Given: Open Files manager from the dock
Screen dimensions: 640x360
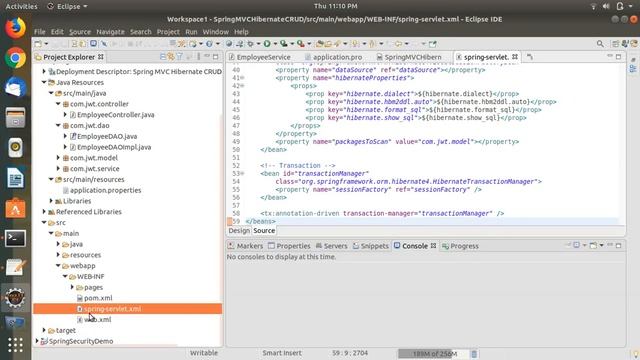Looking at the screenshot, I should click(x=16, y=118).
